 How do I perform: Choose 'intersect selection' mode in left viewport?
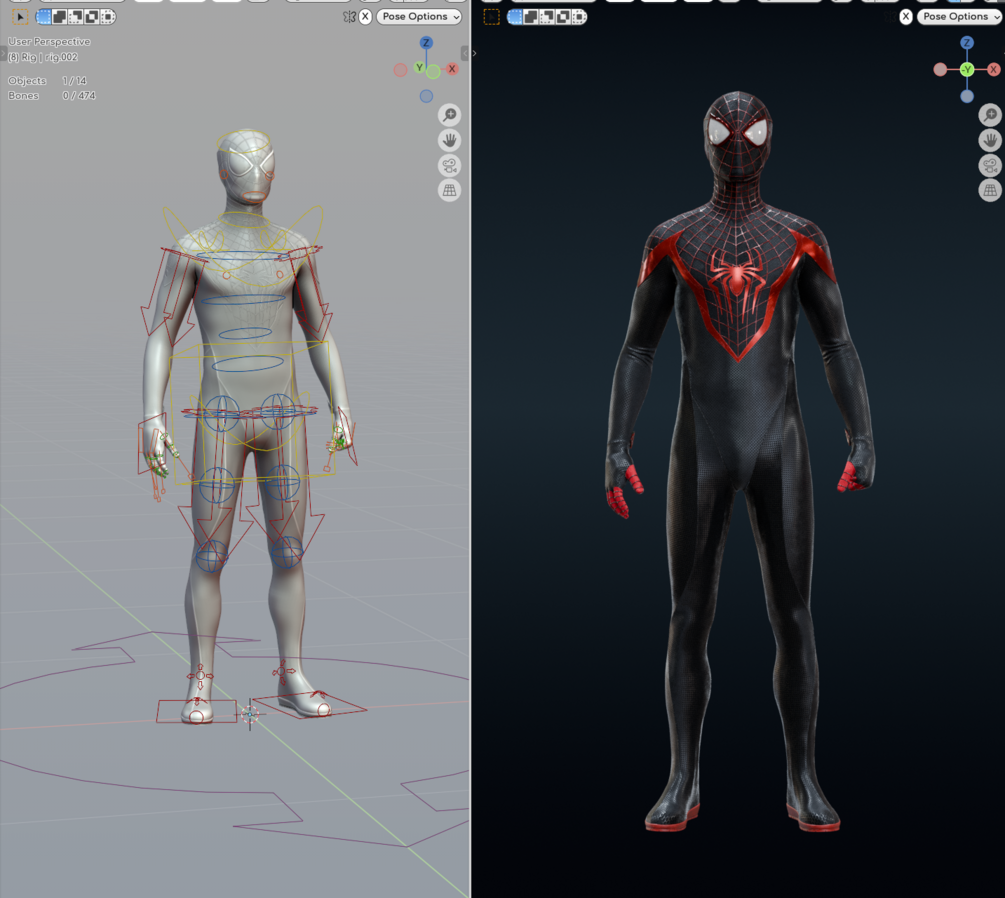tap(108, 17)
